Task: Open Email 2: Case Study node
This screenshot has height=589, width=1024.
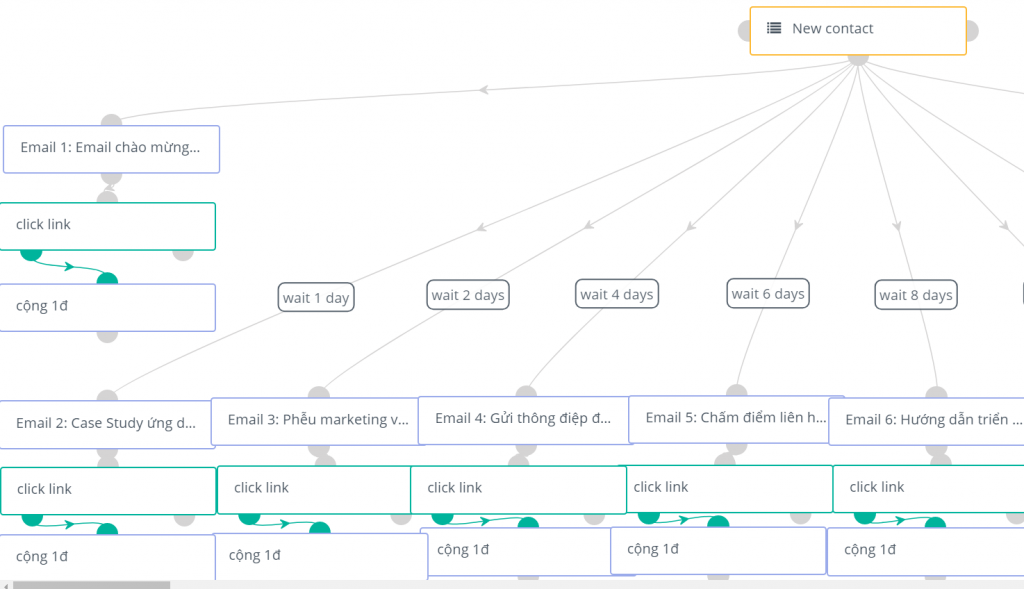Action: 106,424
